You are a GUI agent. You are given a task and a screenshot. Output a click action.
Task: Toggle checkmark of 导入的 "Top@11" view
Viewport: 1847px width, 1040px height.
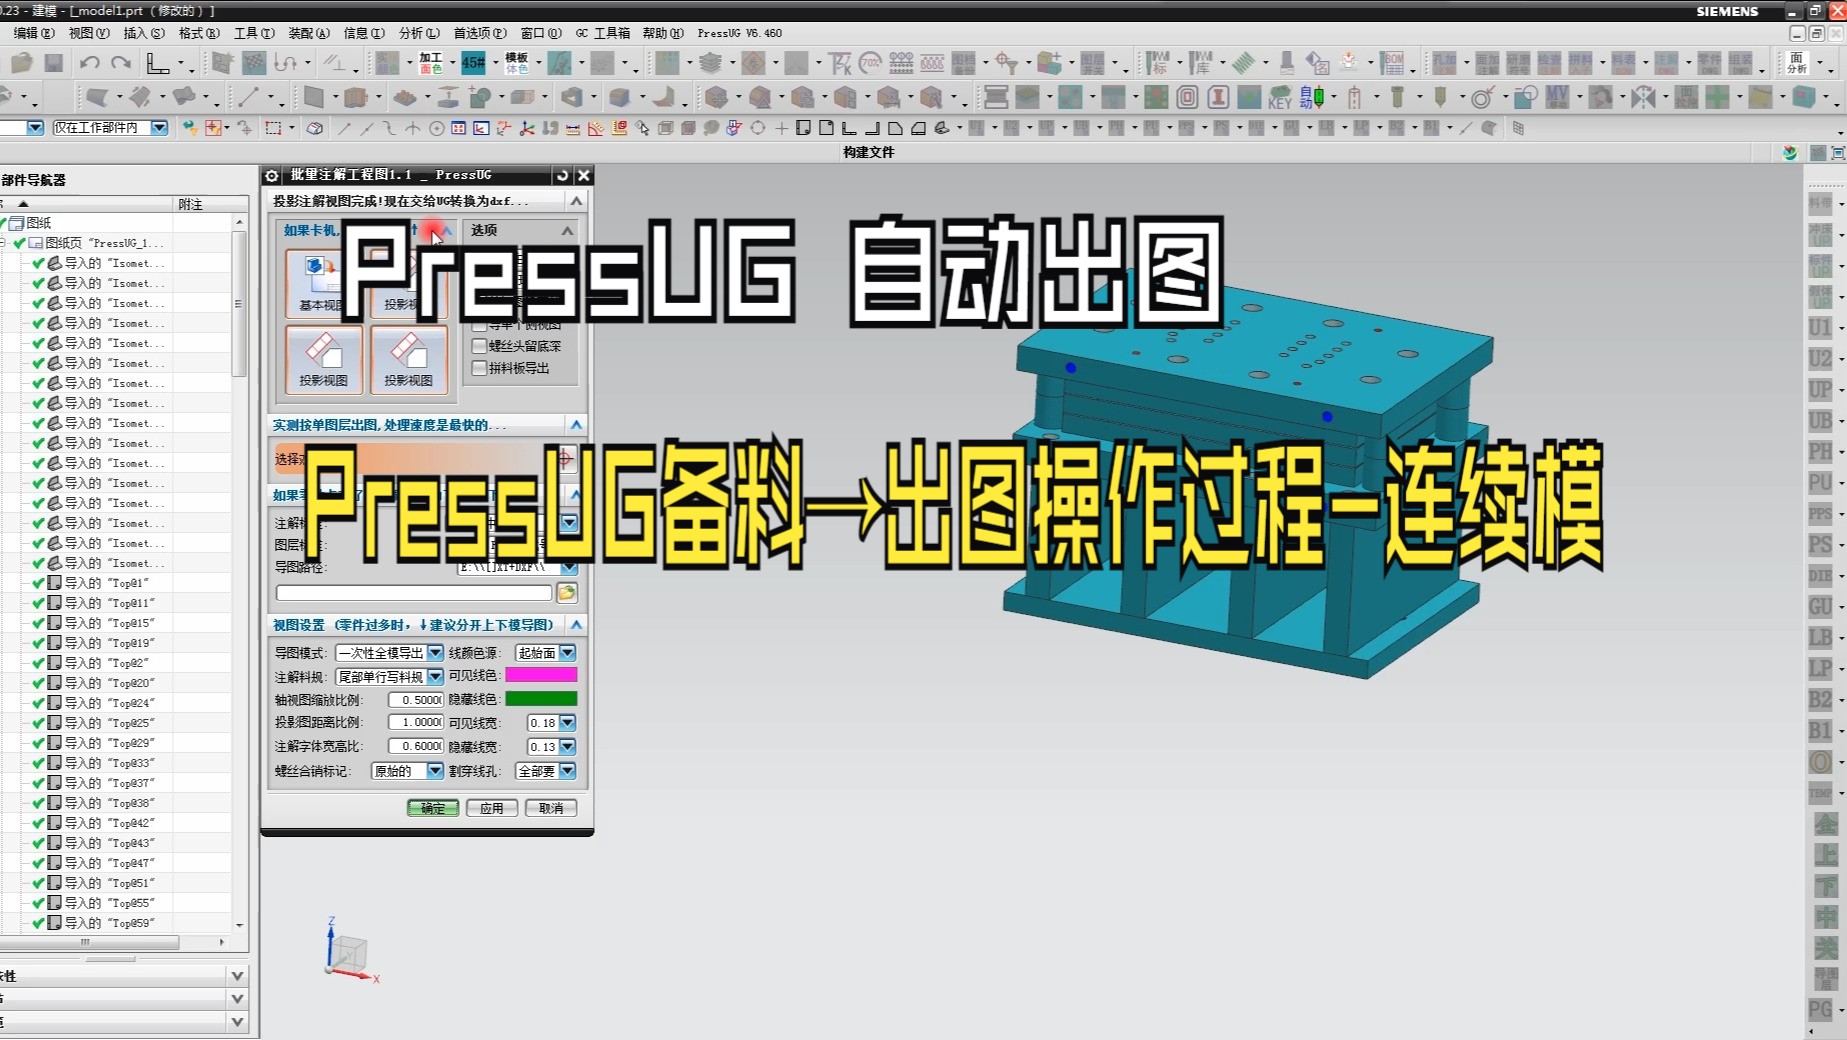[x=38, y=603]
